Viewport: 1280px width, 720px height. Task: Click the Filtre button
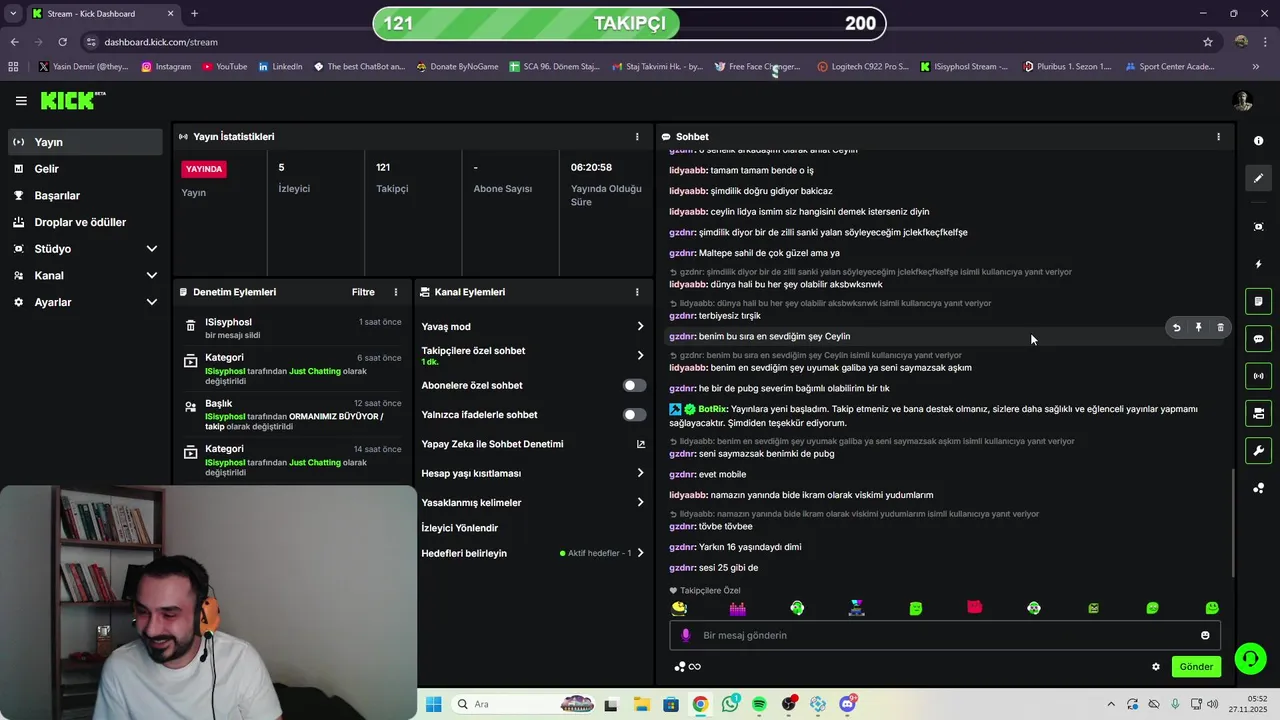coord(363,292)
